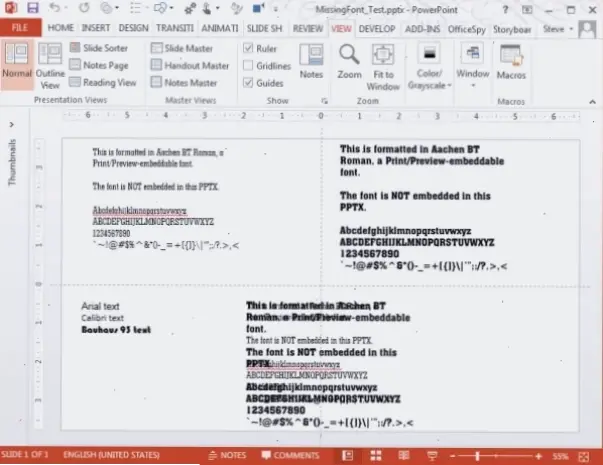Click Fit to Window

[x=383, y=67]
